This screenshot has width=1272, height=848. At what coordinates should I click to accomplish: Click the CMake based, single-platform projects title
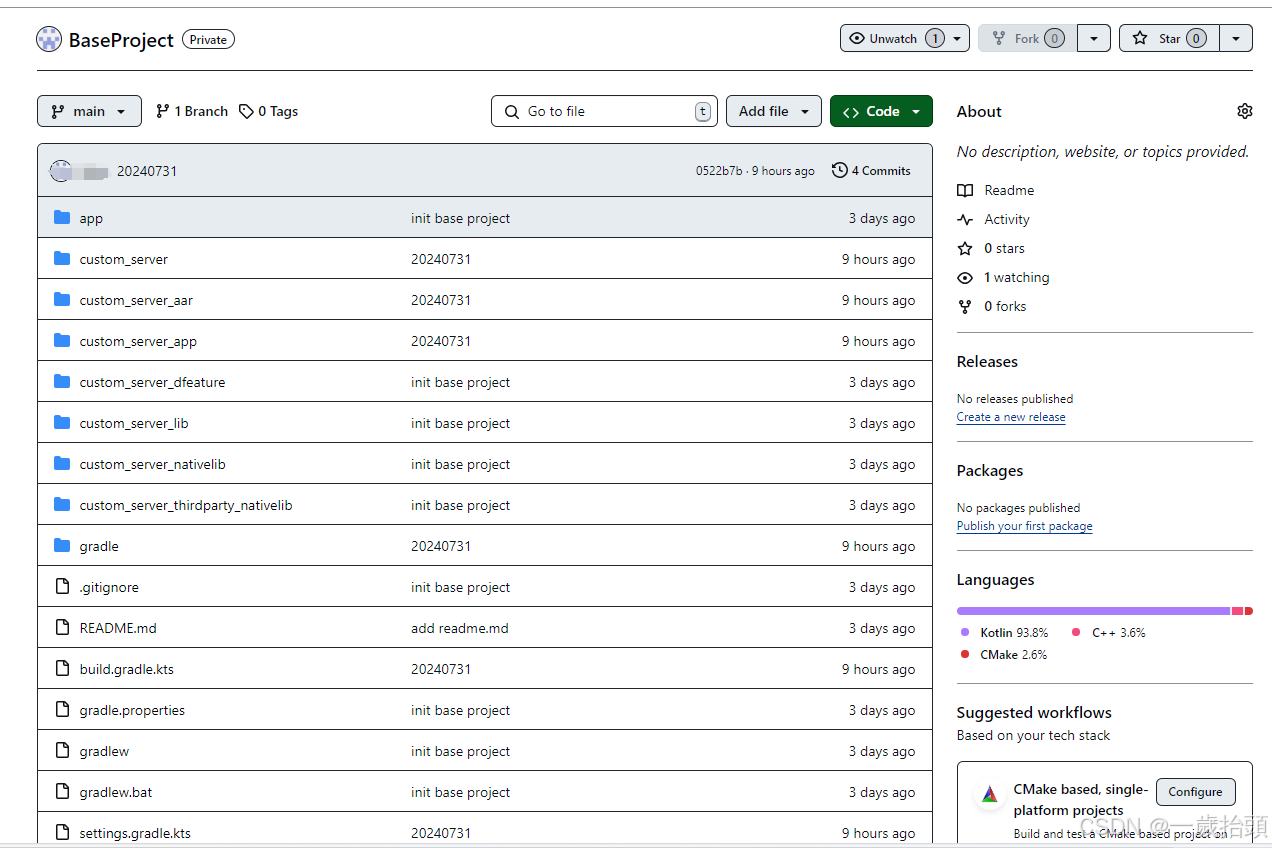tap(1081, 799)
